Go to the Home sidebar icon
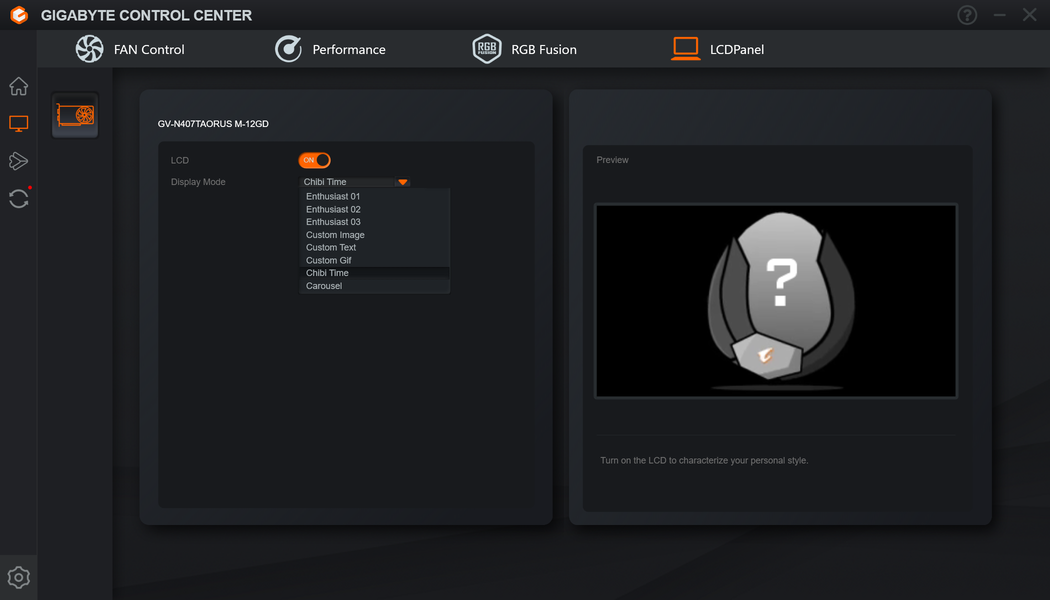1050x600 pixels. pos(19,86)
